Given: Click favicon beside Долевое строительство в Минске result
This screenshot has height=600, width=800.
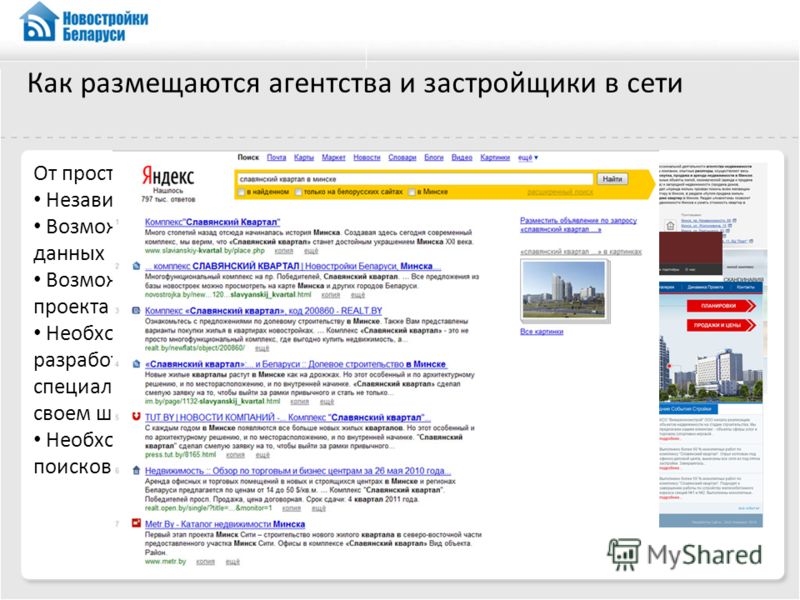Looking at the screenshot, I should click(136, 364).
